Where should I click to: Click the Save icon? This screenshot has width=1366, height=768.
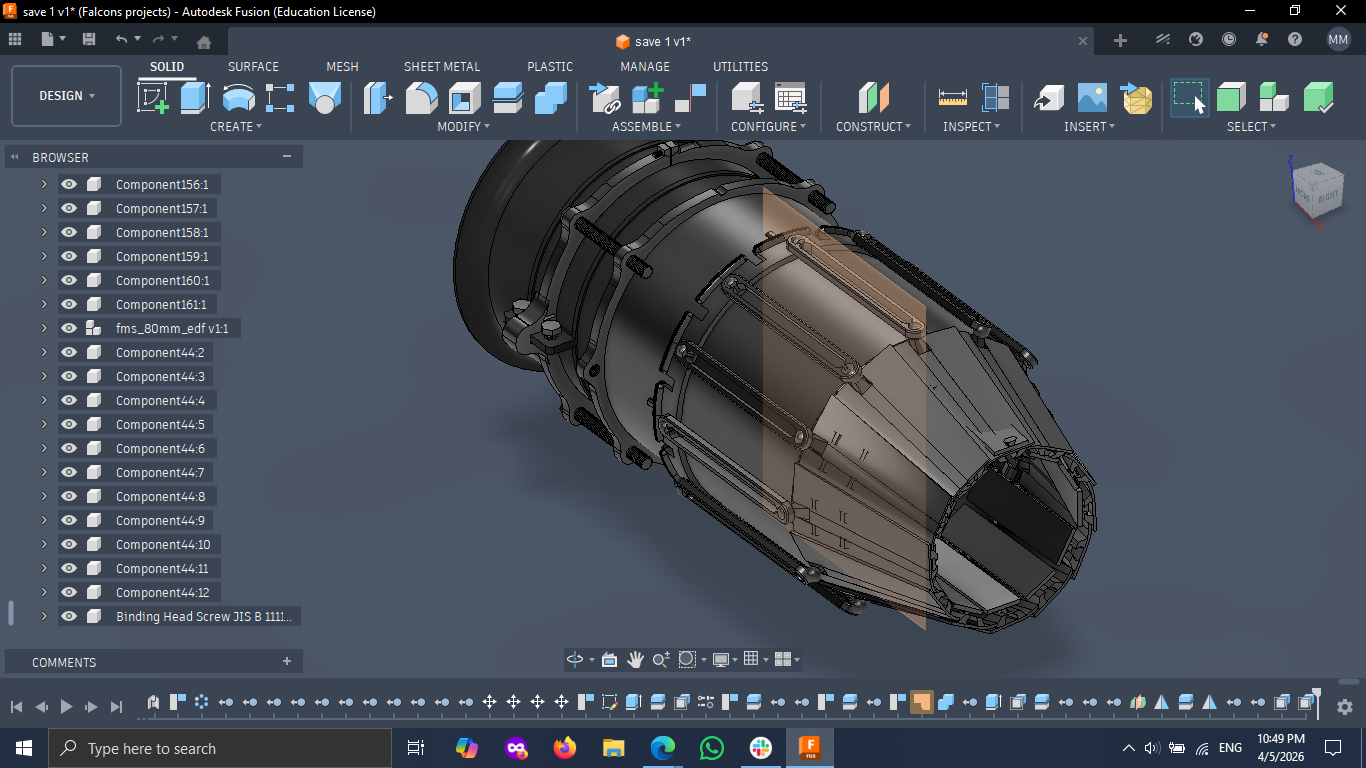(x=89, y=39)
